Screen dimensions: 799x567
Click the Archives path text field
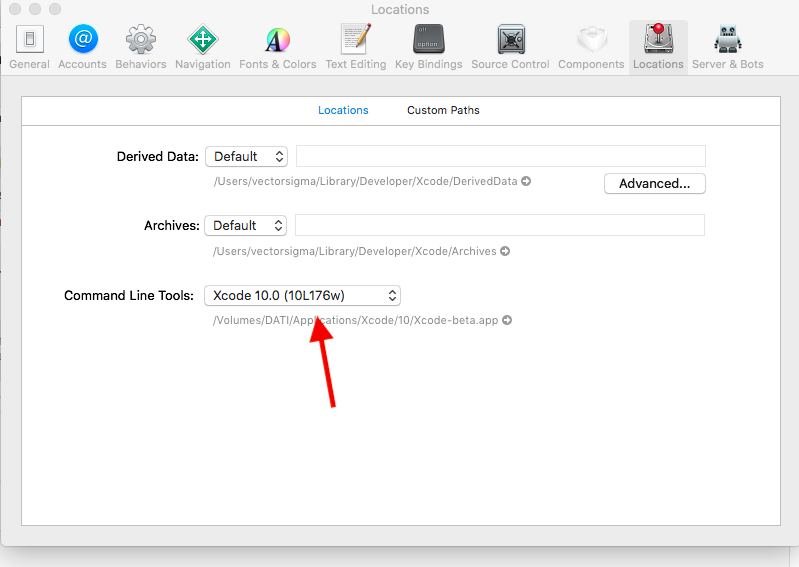(500, 225)
